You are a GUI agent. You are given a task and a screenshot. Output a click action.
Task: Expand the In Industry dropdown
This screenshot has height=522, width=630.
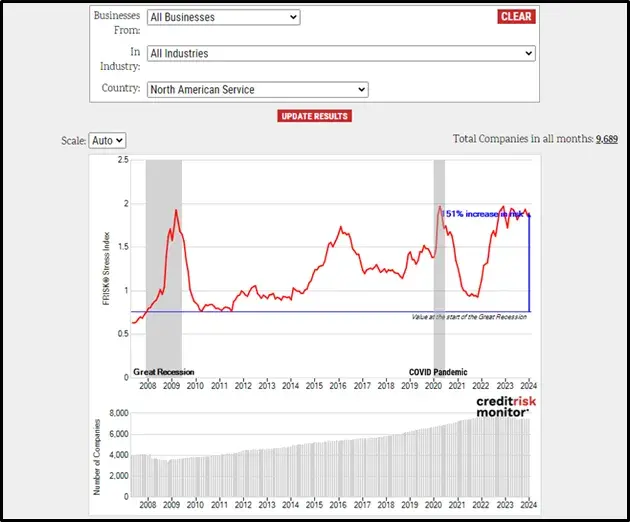[341, 53]
